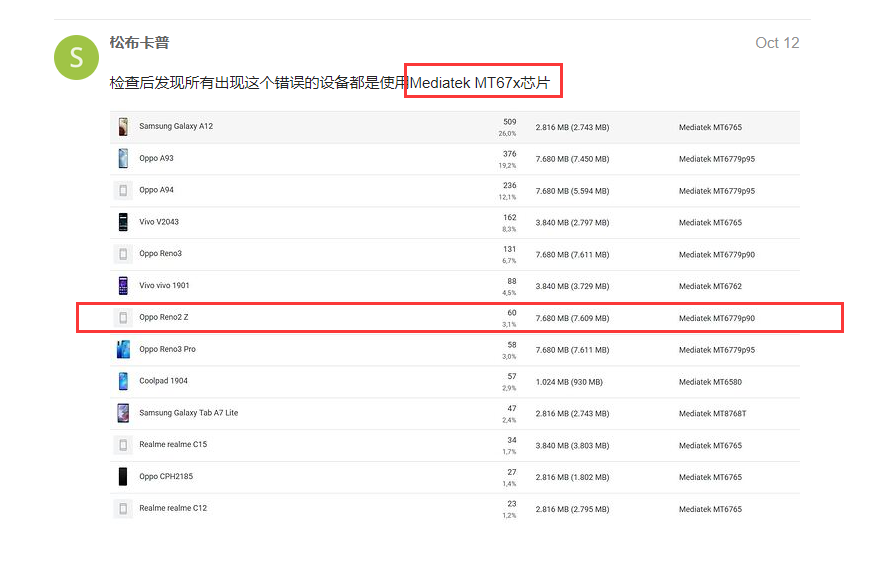Open the 松布卡普 username link
The image size is (887, 562).
coord(139,42)
